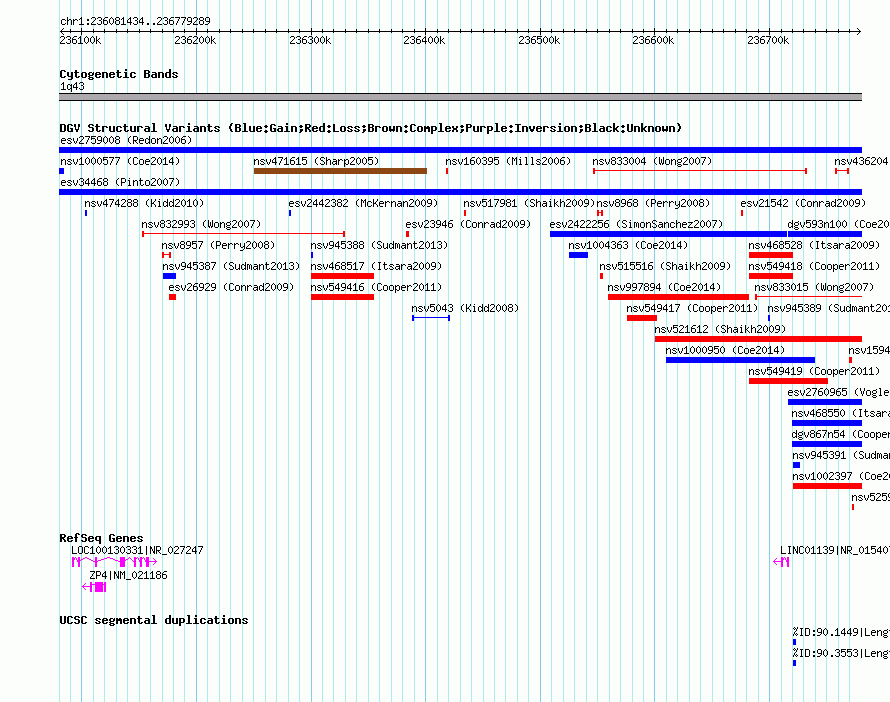
Task: Click the %ID:90.1449 segmental duplication marker
Action: click(x=794, y=642)
